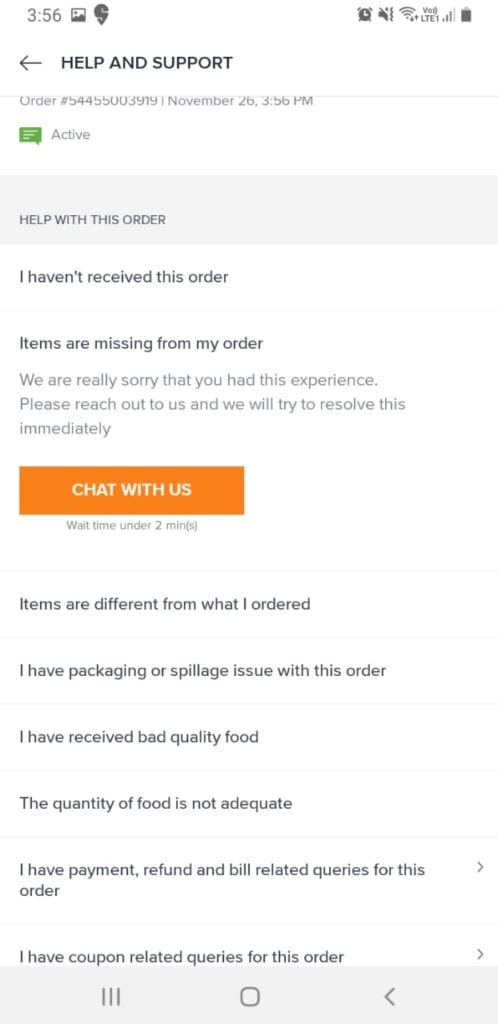Choose I have received bad quality food
The image size is (498, 1024).
click(x=249, y=737)
